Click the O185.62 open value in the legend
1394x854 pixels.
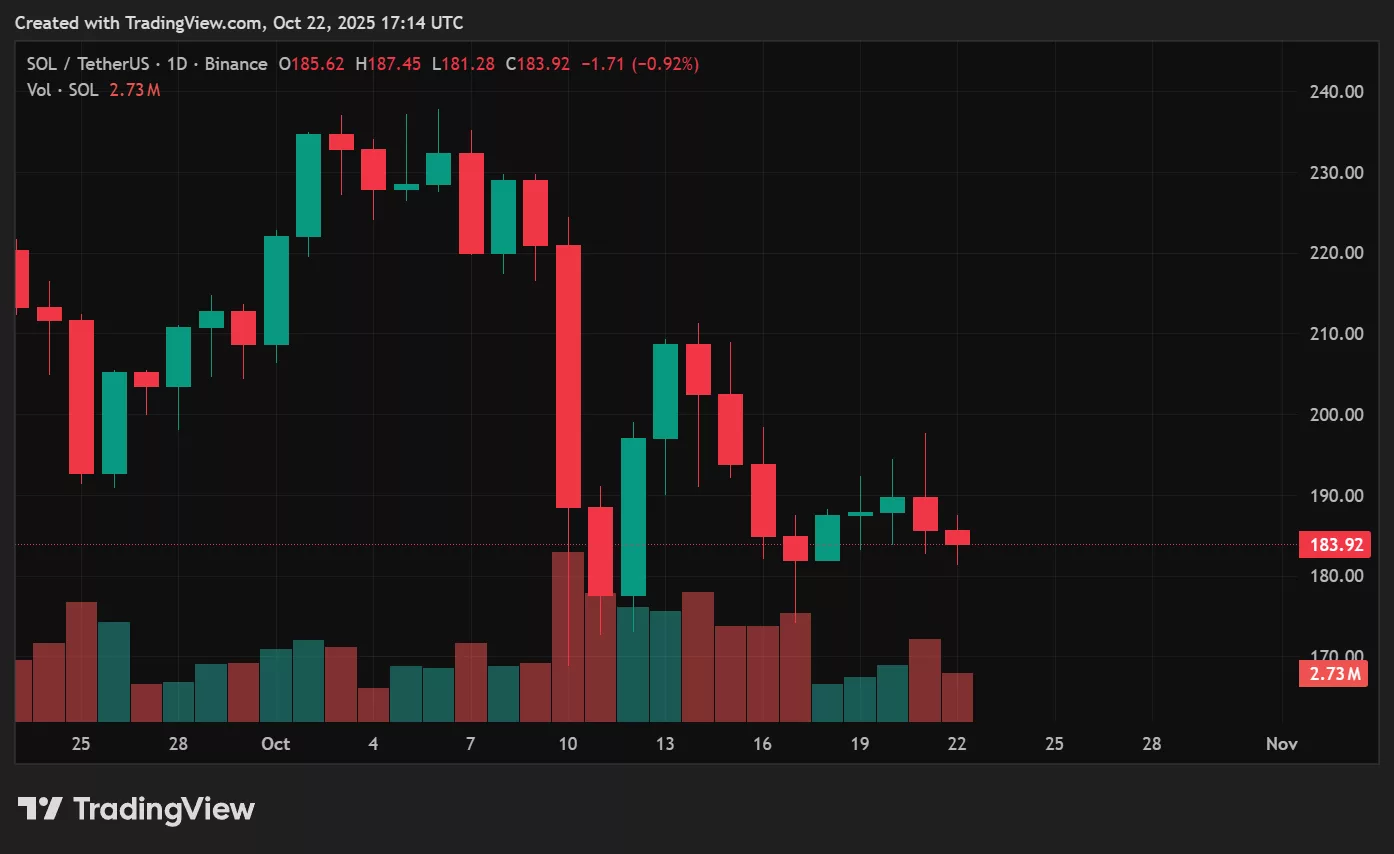pos(312,63)
